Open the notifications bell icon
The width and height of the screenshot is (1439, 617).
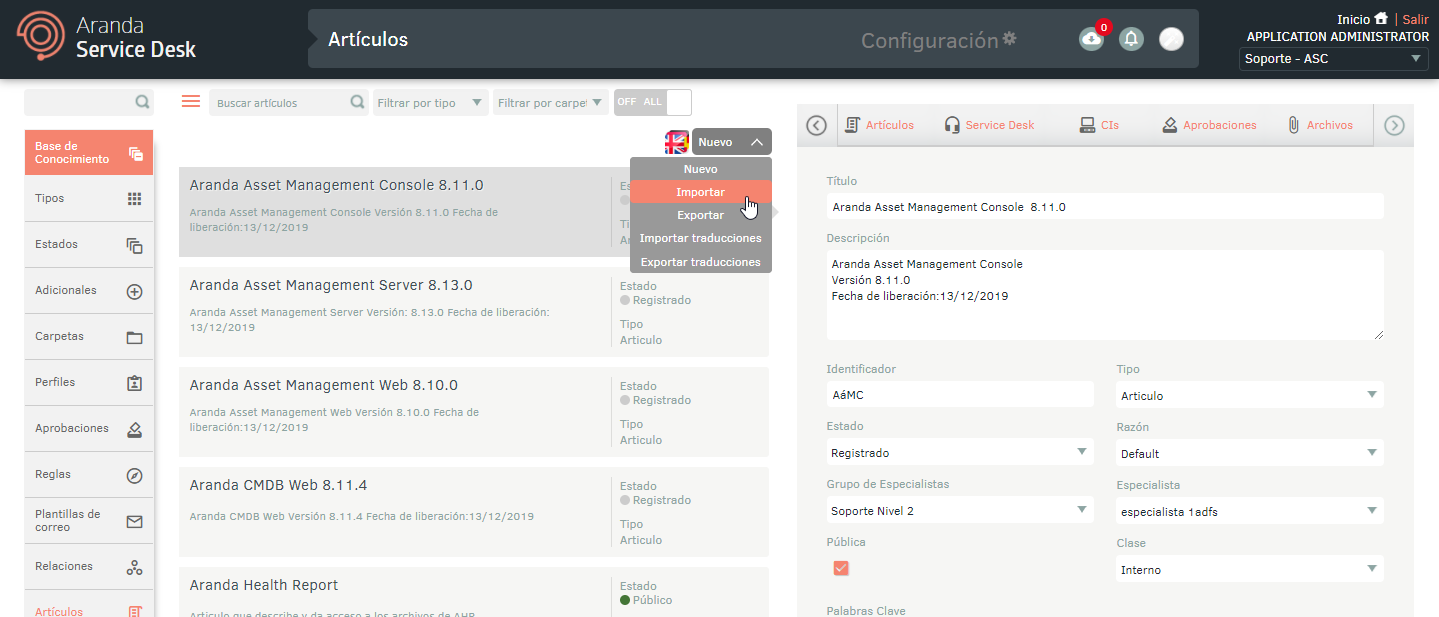1131,39
